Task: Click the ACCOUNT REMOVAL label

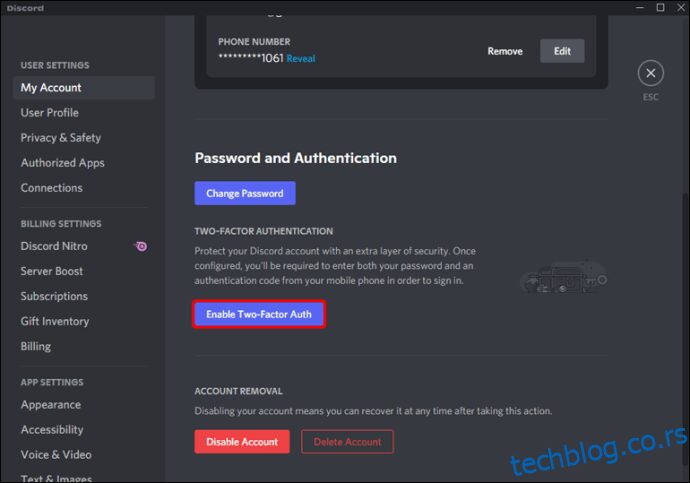Action: tap(239, 391)
